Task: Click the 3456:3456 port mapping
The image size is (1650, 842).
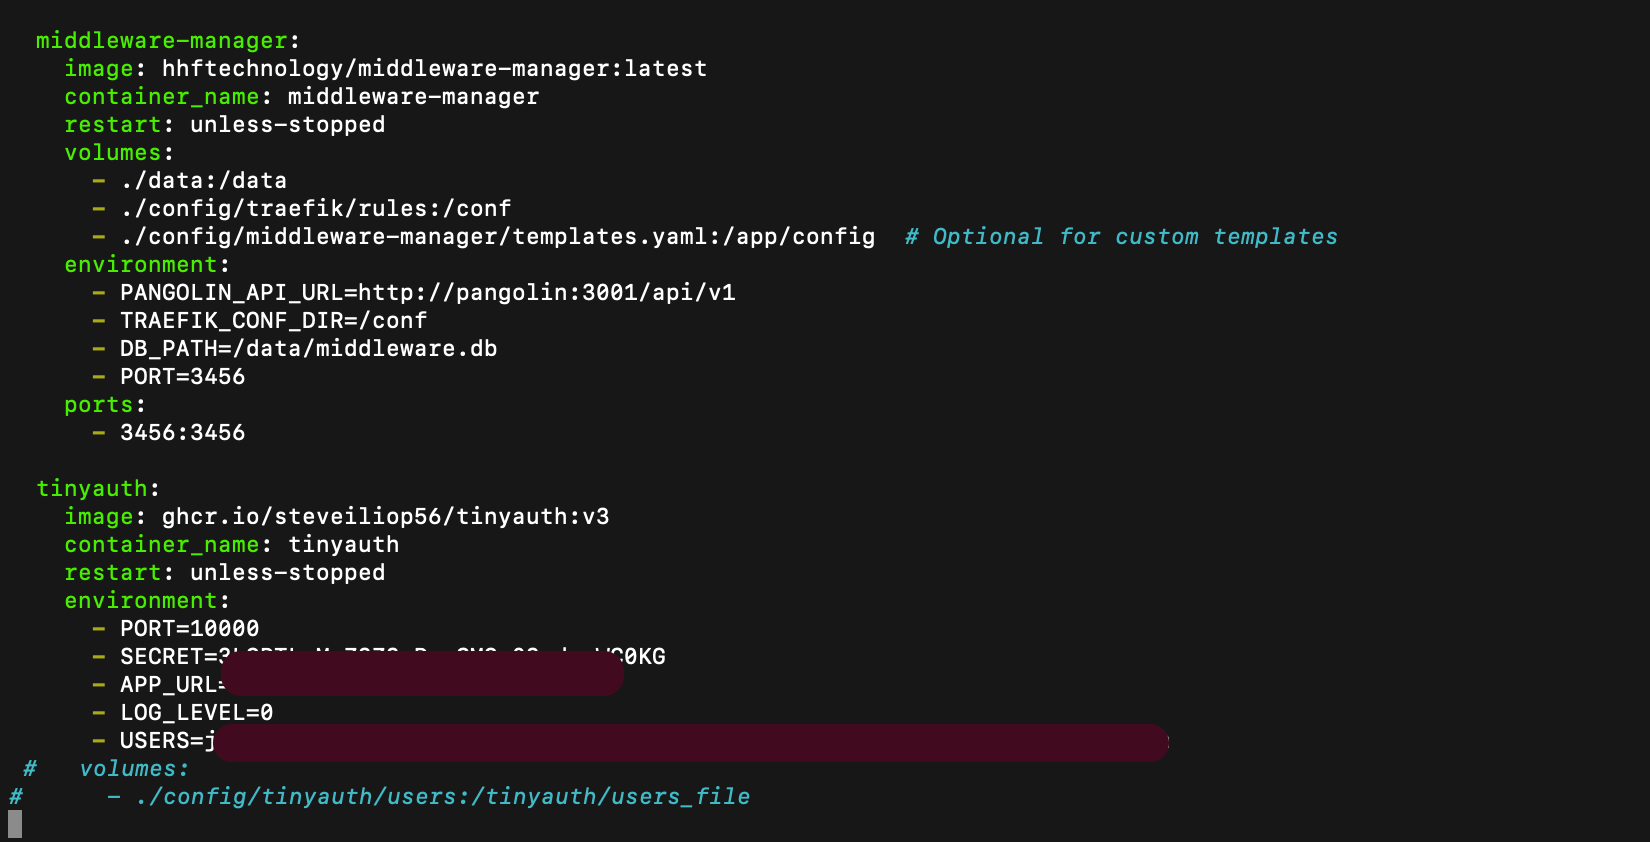Action: [182, 433]
